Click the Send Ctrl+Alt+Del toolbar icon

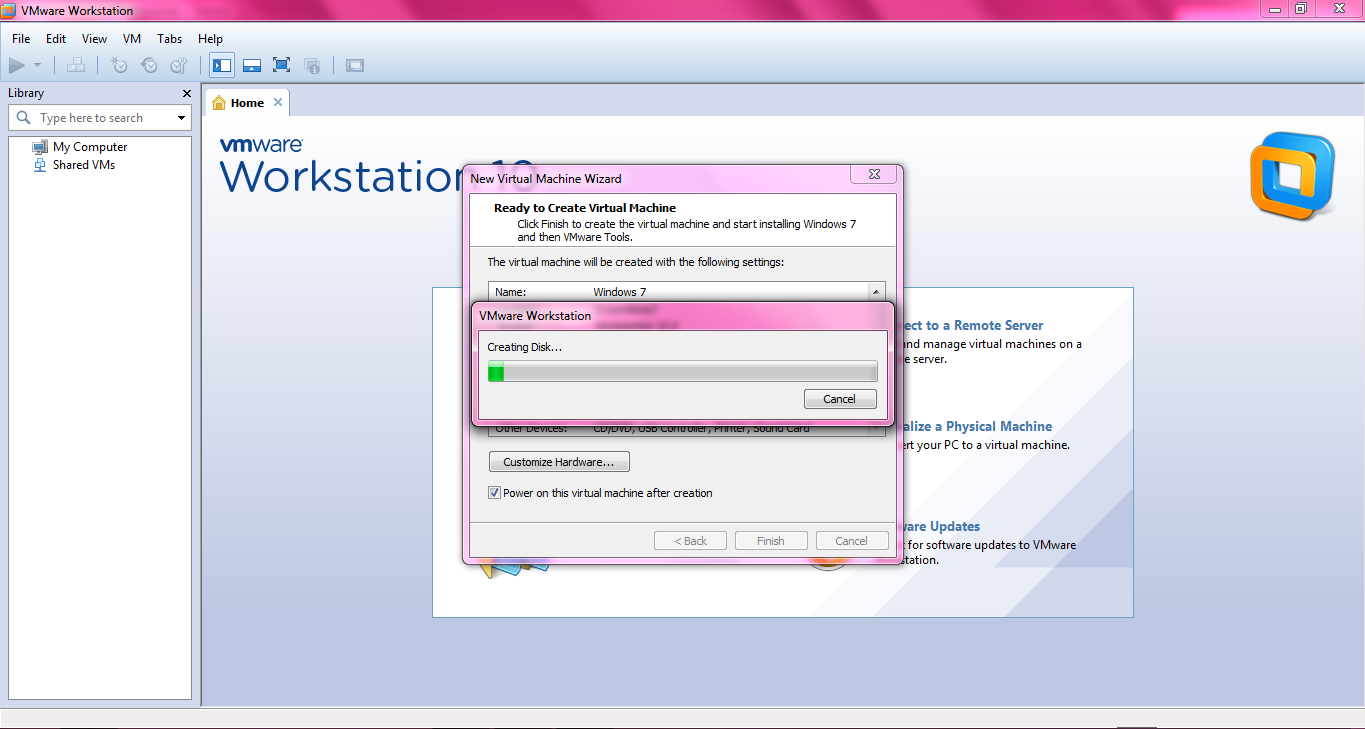tap(76, 65)
